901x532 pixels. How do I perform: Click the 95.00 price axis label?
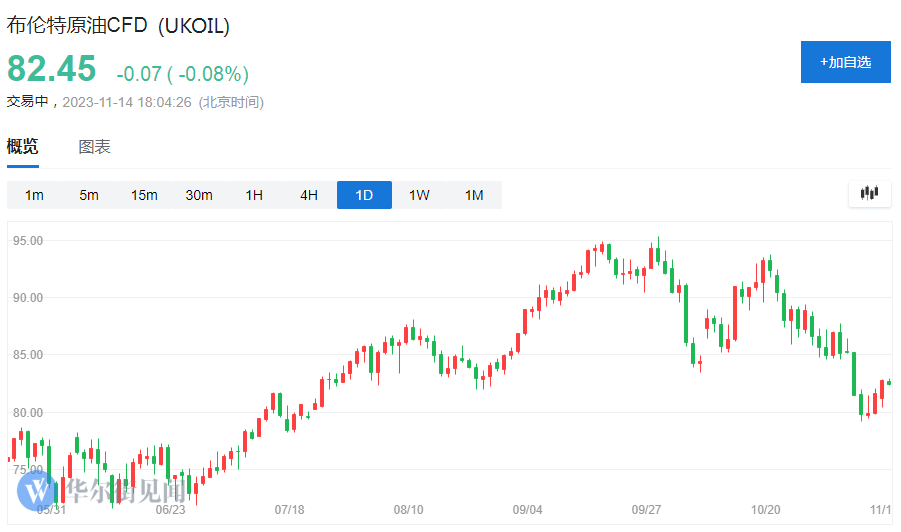coord(27,241)
